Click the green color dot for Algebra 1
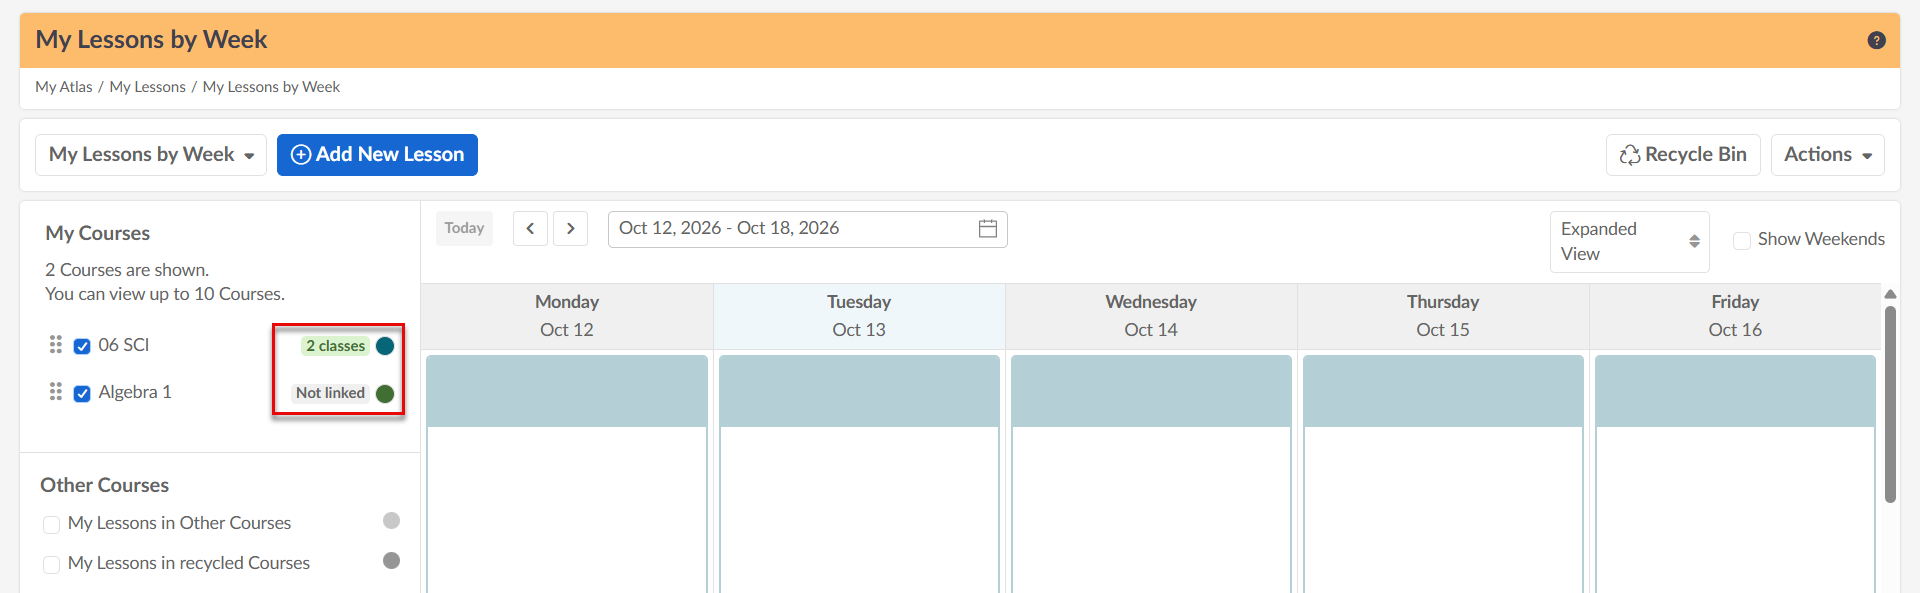The width and height of the screenshot is (1920, 593). coord(385,393)
